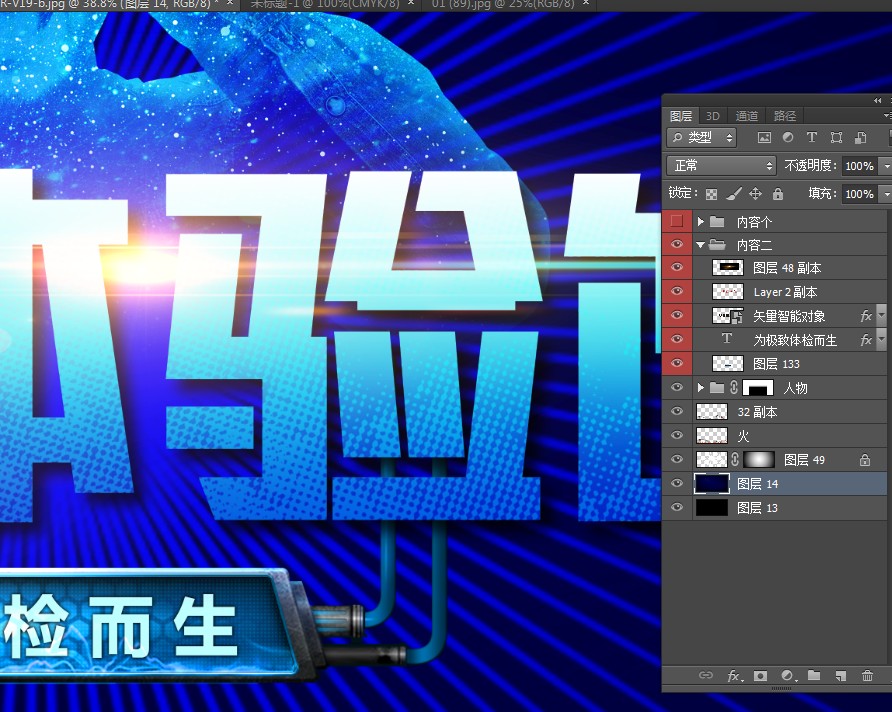Click fx icon on 矢量智能对象 layer
The height and width of the screenshot is (712, 892).
point(866,316)
